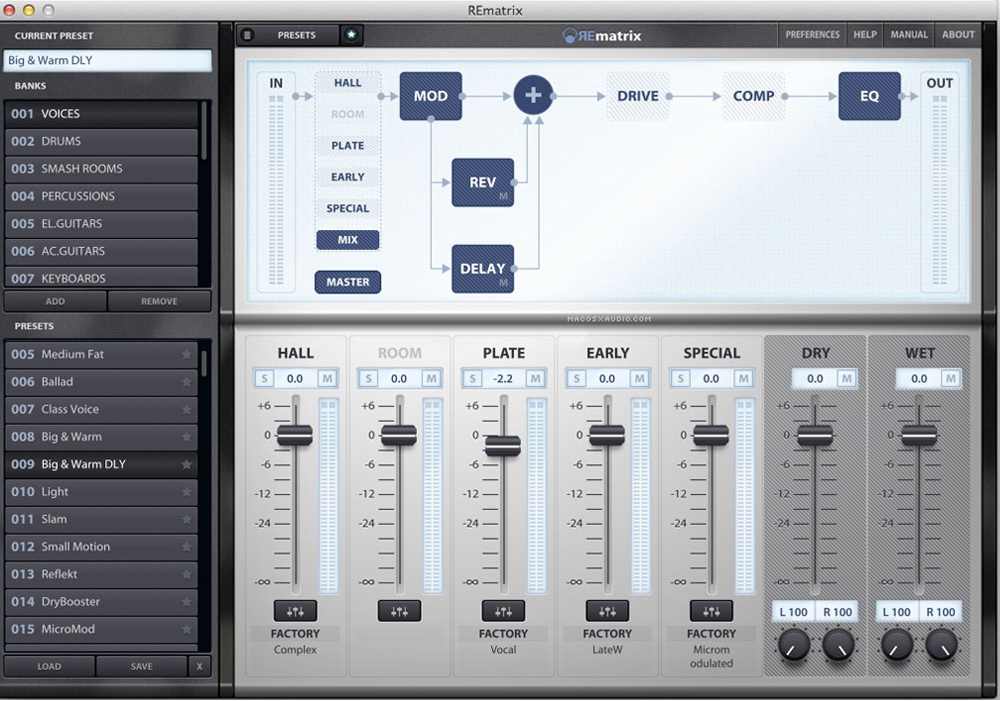Select the MOD block in signal chain
Screen dimensions: 1000x701
pos(430,96)
